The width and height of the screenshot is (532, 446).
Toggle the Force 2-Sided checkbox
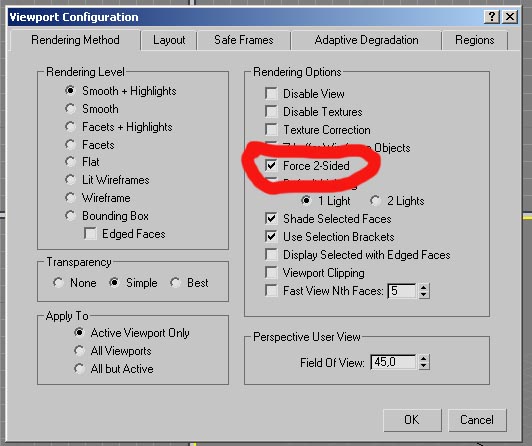point(271,166)
